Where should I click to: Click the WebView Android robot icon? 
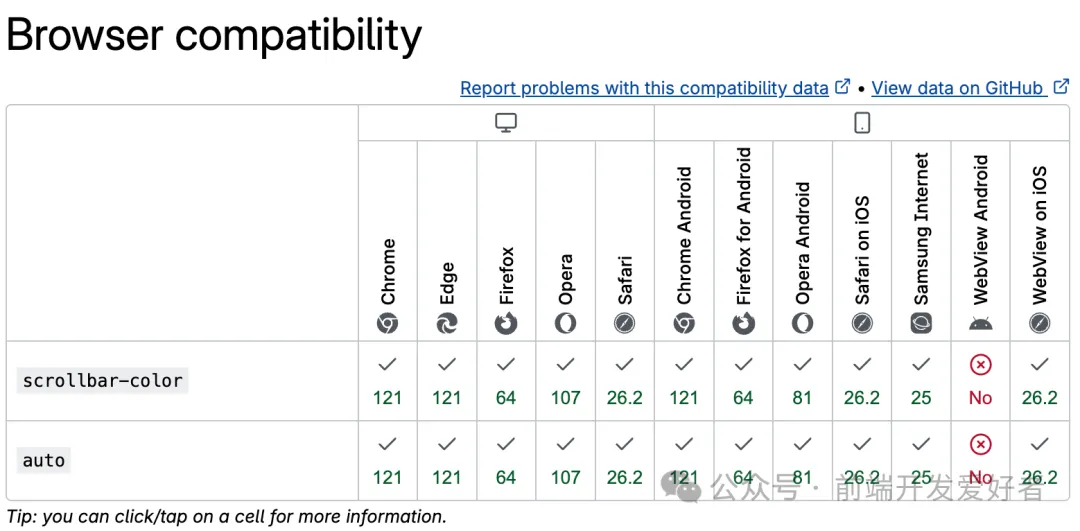pos(980,323)
